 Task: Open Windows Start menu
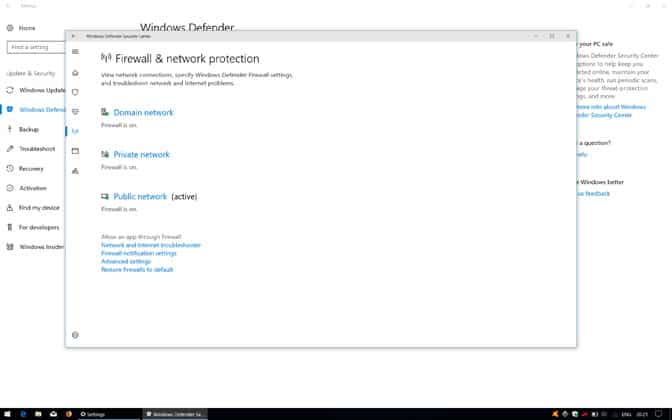click(7, 414)
